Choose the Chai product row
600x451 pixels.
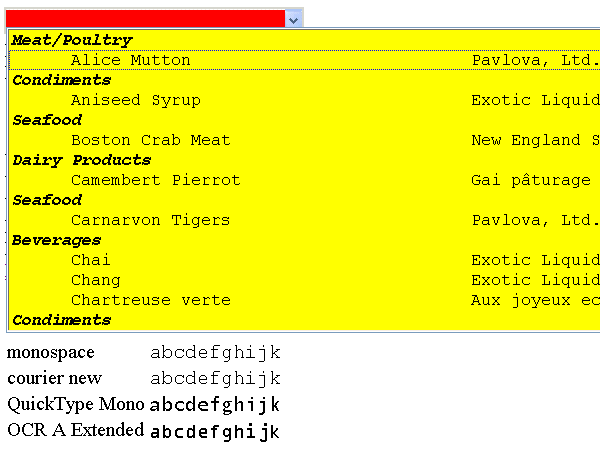(x=305, y=260)
